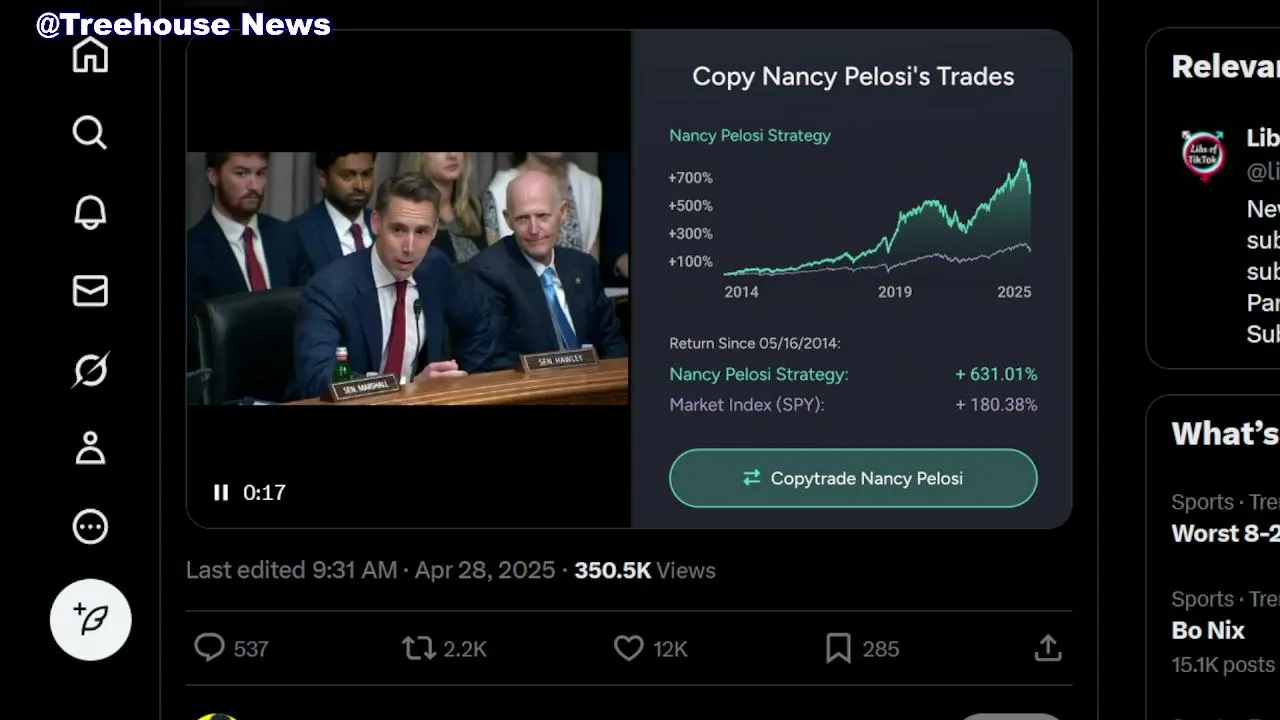1280x720 pixels.
Task: Bookmark the post
Action: [838, 648]
